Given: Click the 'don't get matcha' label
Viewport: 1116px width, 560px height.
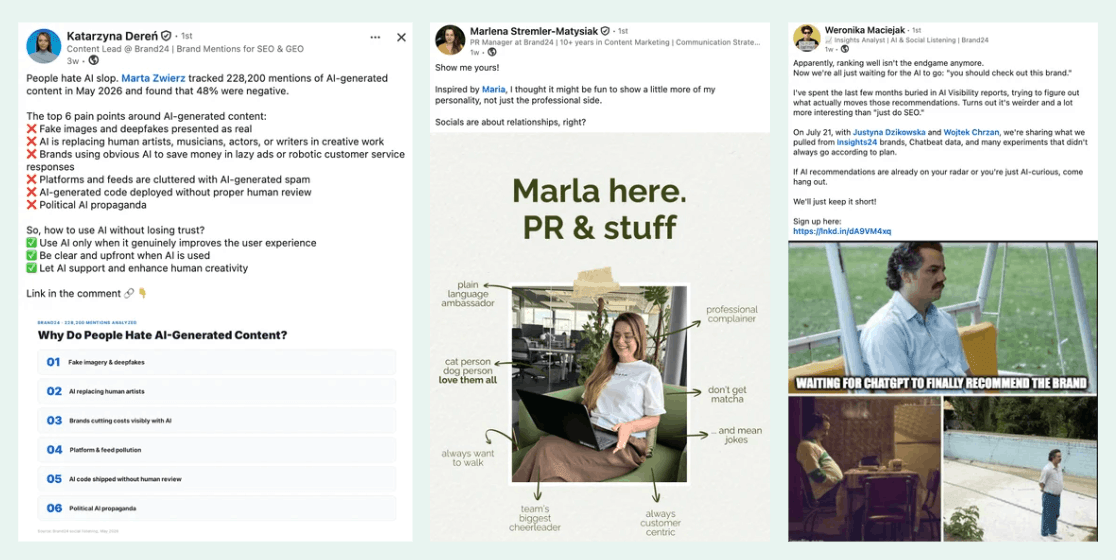Looking at the screenshot, I should pyautogui.click(x=726, y=394).
